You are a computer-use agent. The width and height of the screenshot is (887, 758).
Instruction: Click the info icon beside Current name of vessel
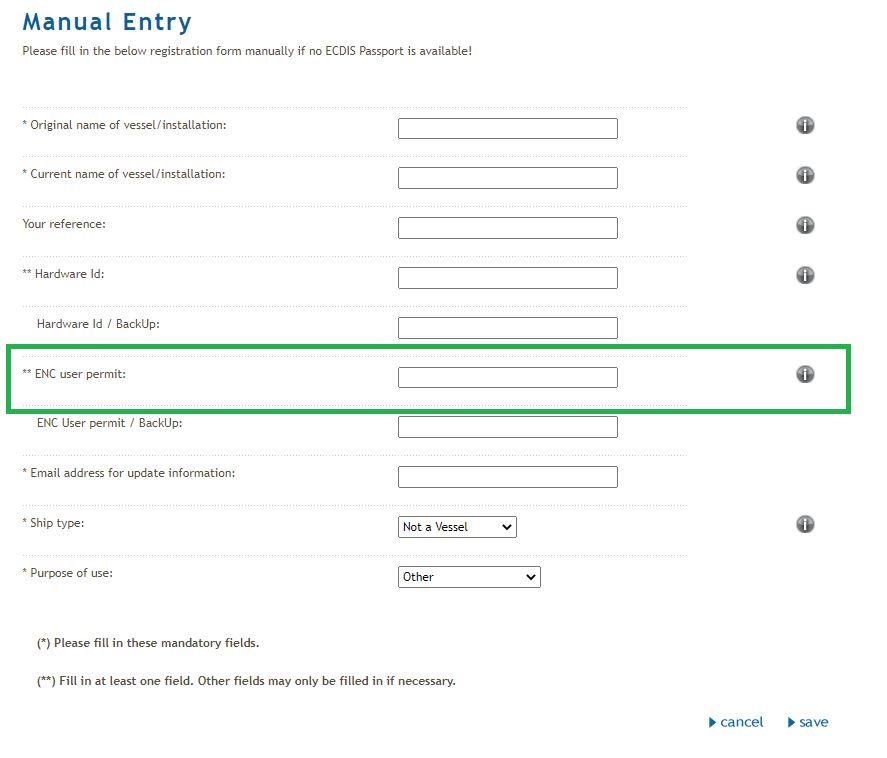pos(805,175)
